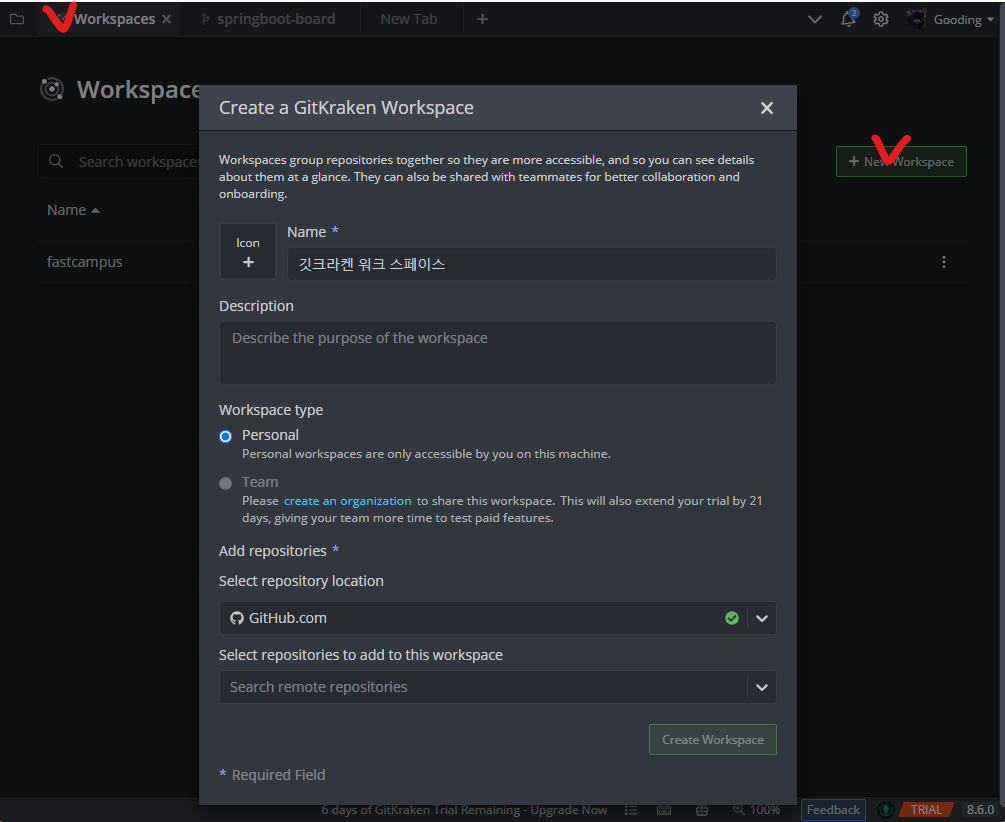Close the Create a GitKraken Workspace dialog
Screen dimensions: 1005x822
pos(767,108)
